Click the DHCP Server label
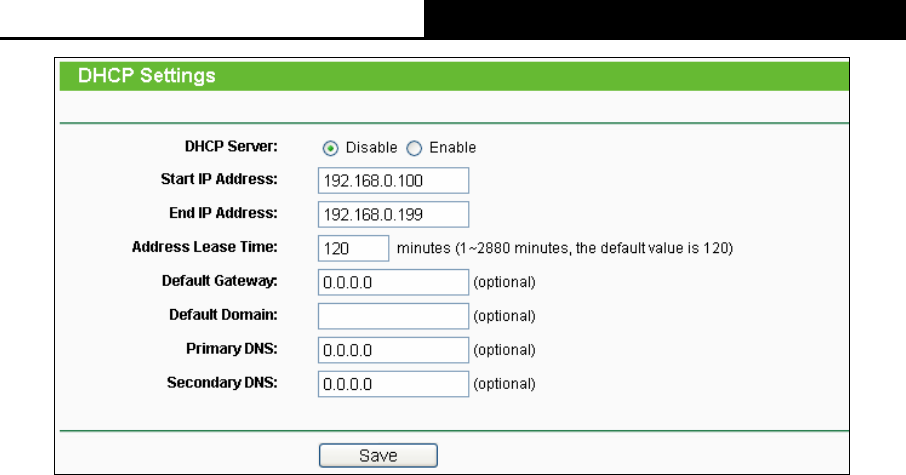 231,147
